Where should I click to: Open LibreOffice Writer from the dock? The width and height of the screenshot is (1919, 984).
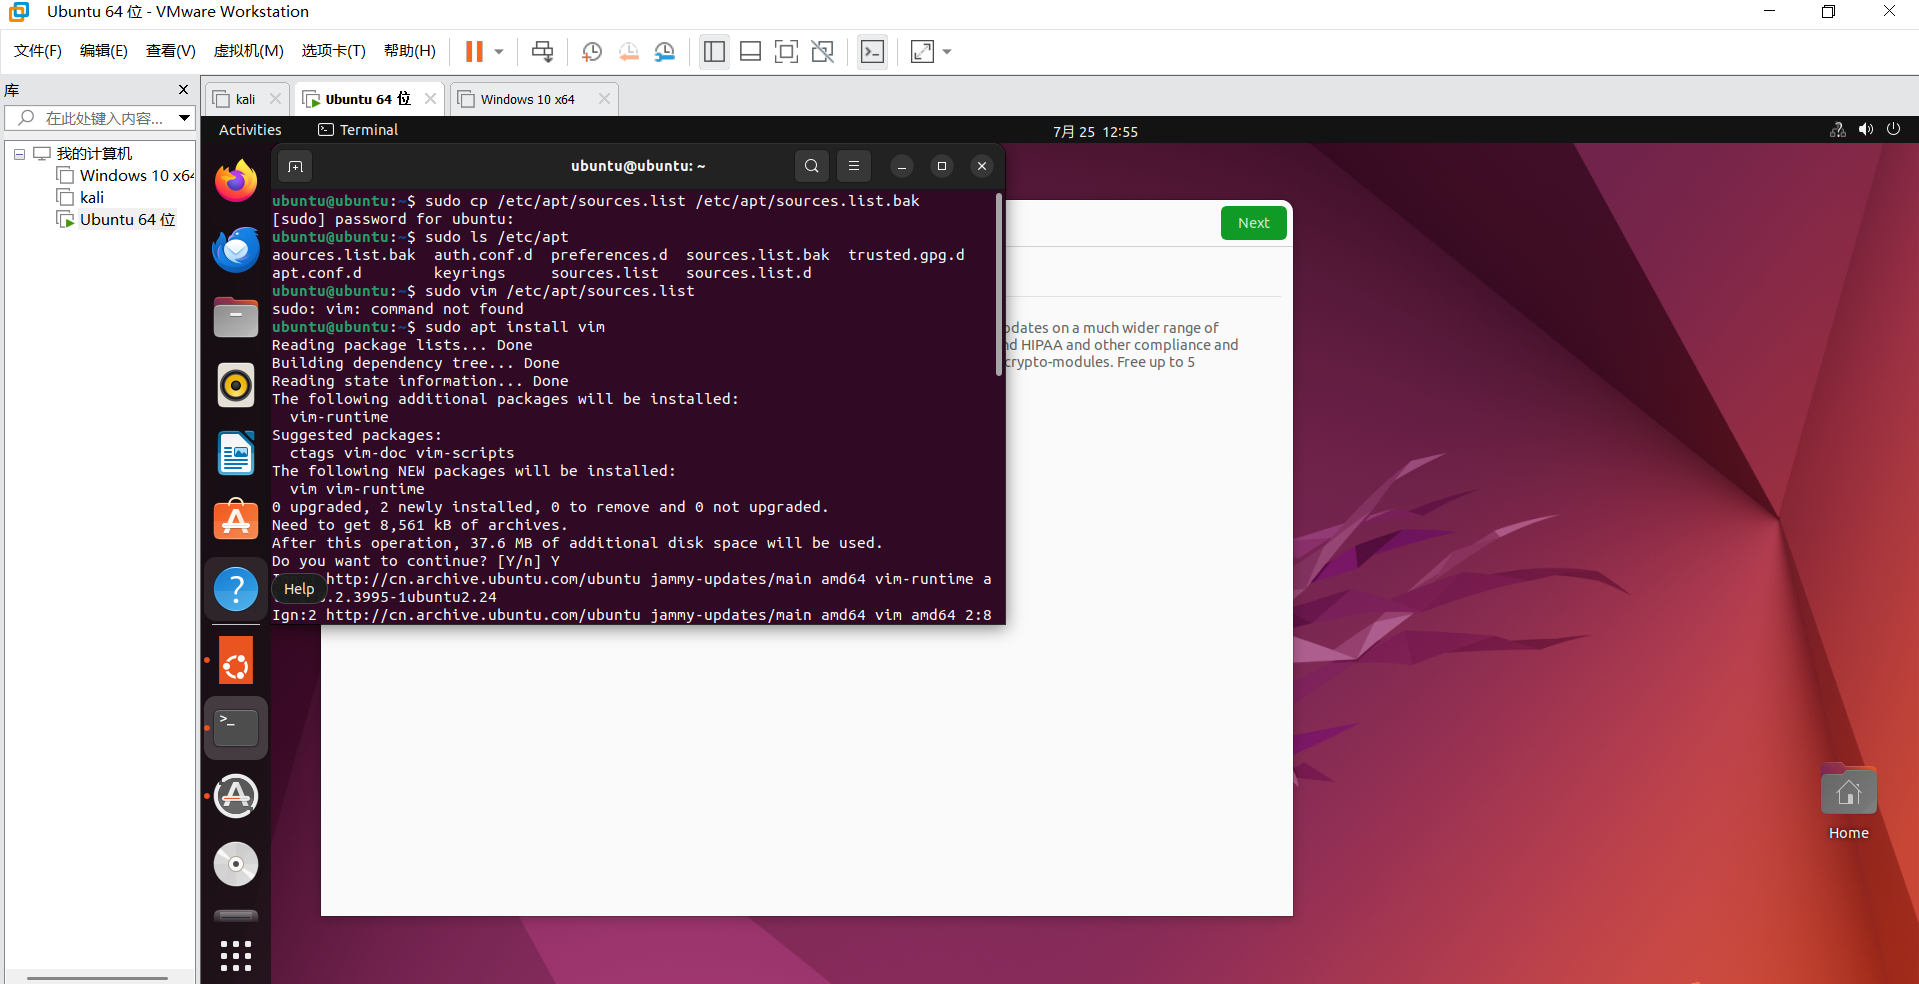(x=236, y=453)
